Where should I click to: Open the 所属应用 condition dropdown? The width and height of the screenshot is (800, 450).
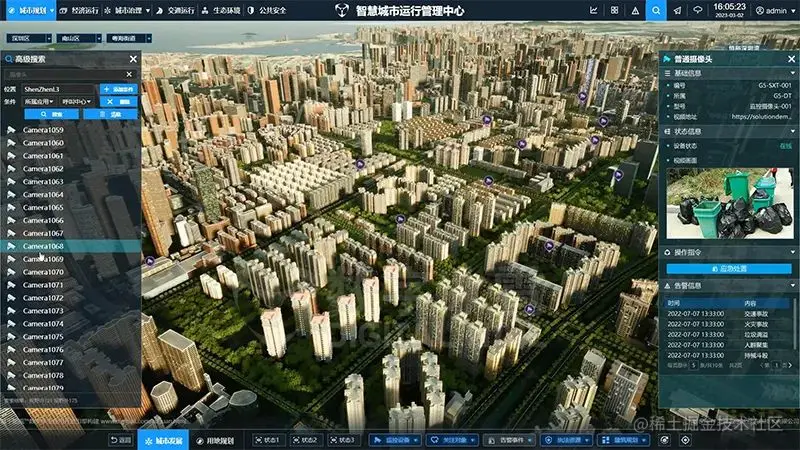click(x=39, y=102)
